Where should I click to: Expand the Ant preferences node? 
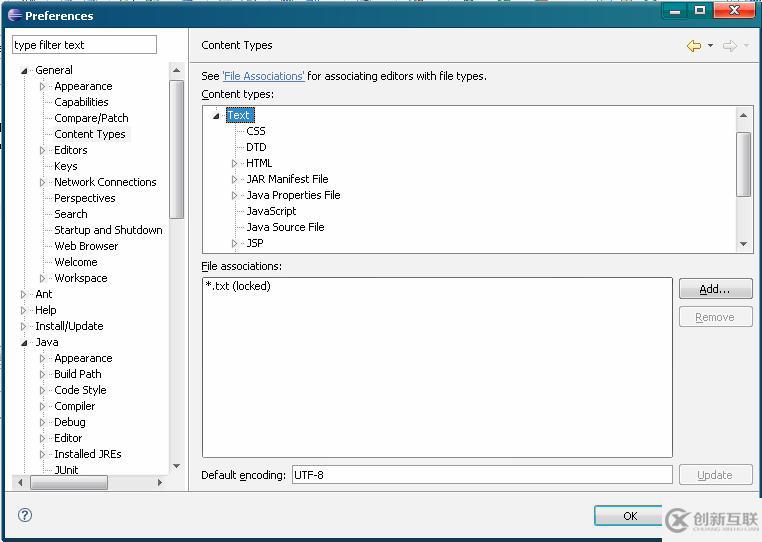pyautogui.click(x=23, y=295)
